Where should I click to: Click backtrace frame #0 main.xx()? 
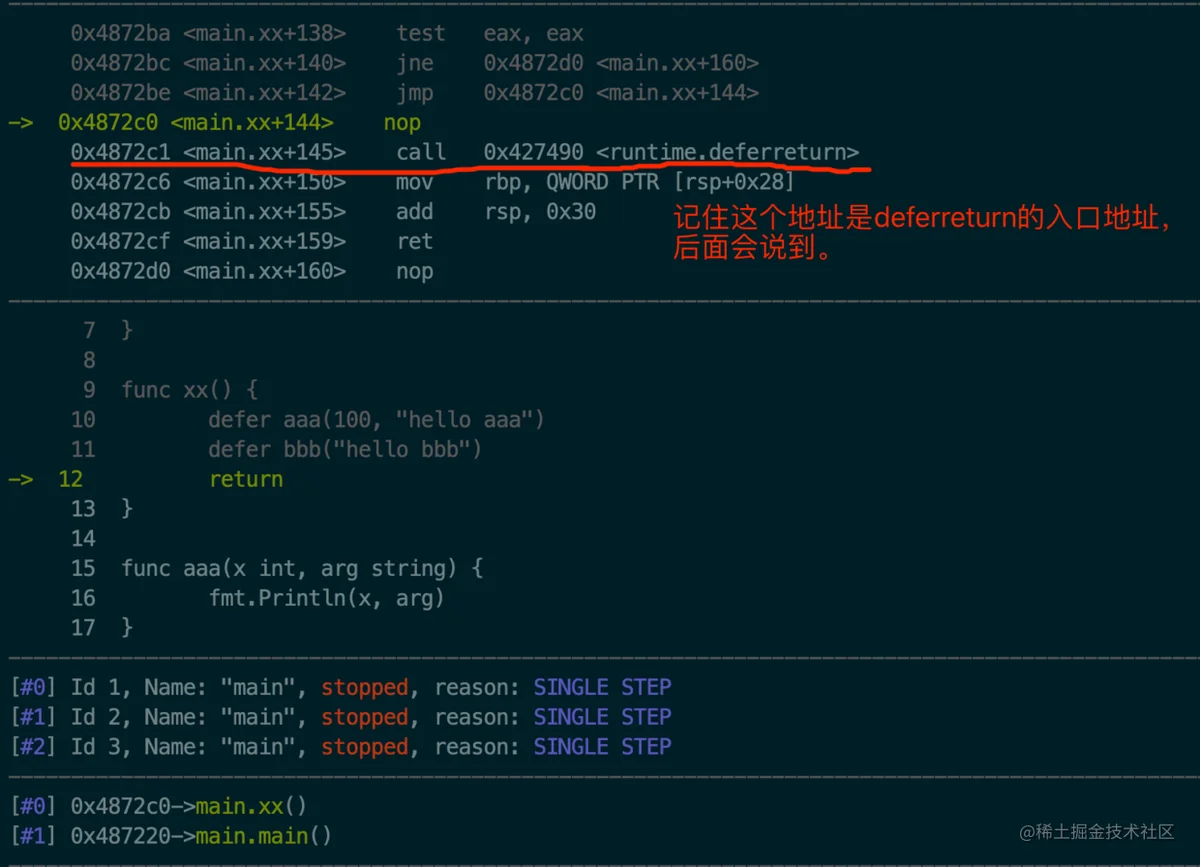pos(251,806)
